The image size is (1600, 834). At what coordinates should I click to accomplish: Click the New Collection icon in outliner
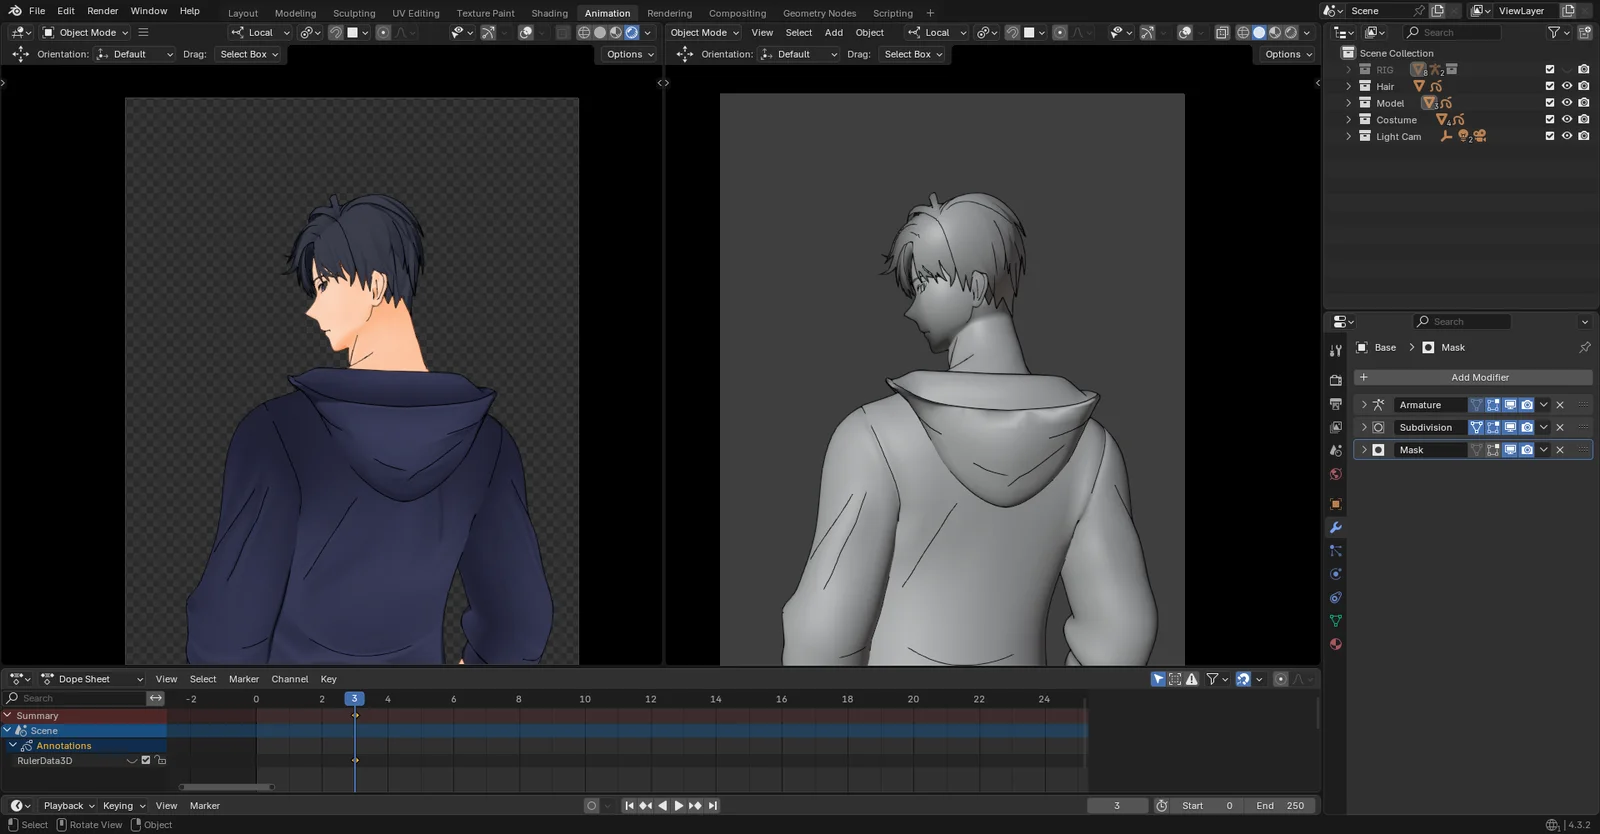click(x=1584, y=32)
